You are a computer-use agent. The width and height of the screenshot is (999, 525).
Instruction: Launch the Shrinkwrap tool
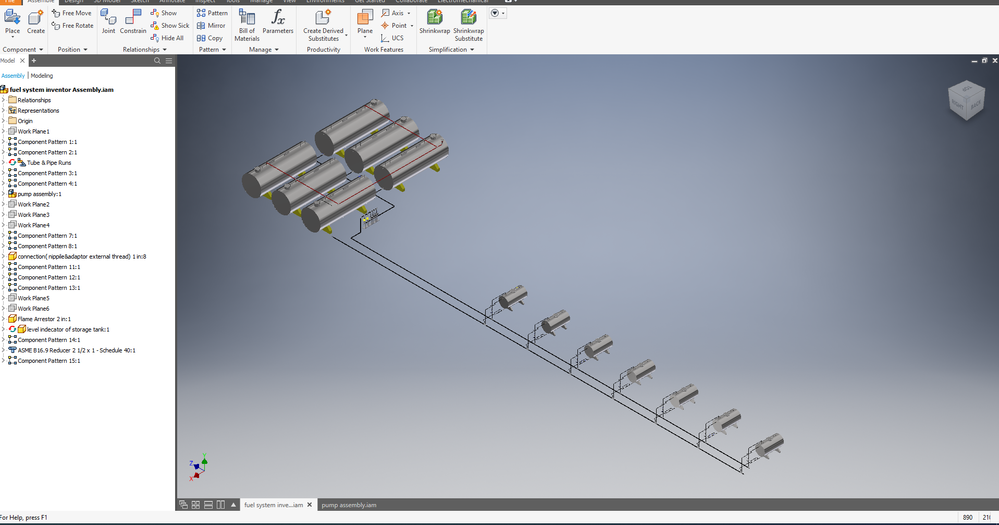(435, 21)
